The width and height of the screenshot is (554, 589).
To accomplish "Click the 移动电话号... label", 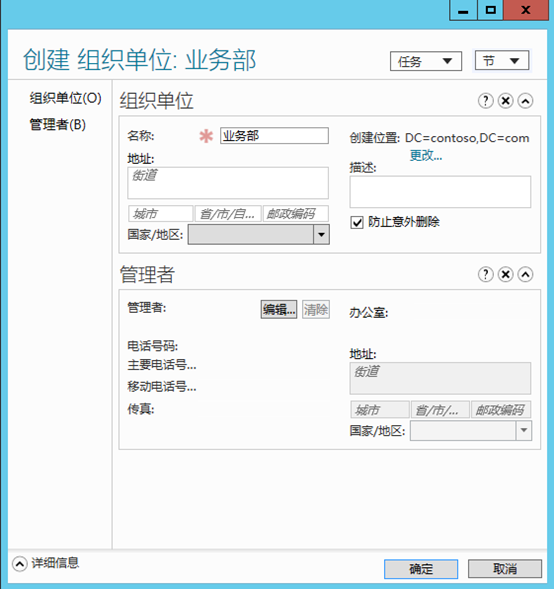I will (x=162, y=386).
